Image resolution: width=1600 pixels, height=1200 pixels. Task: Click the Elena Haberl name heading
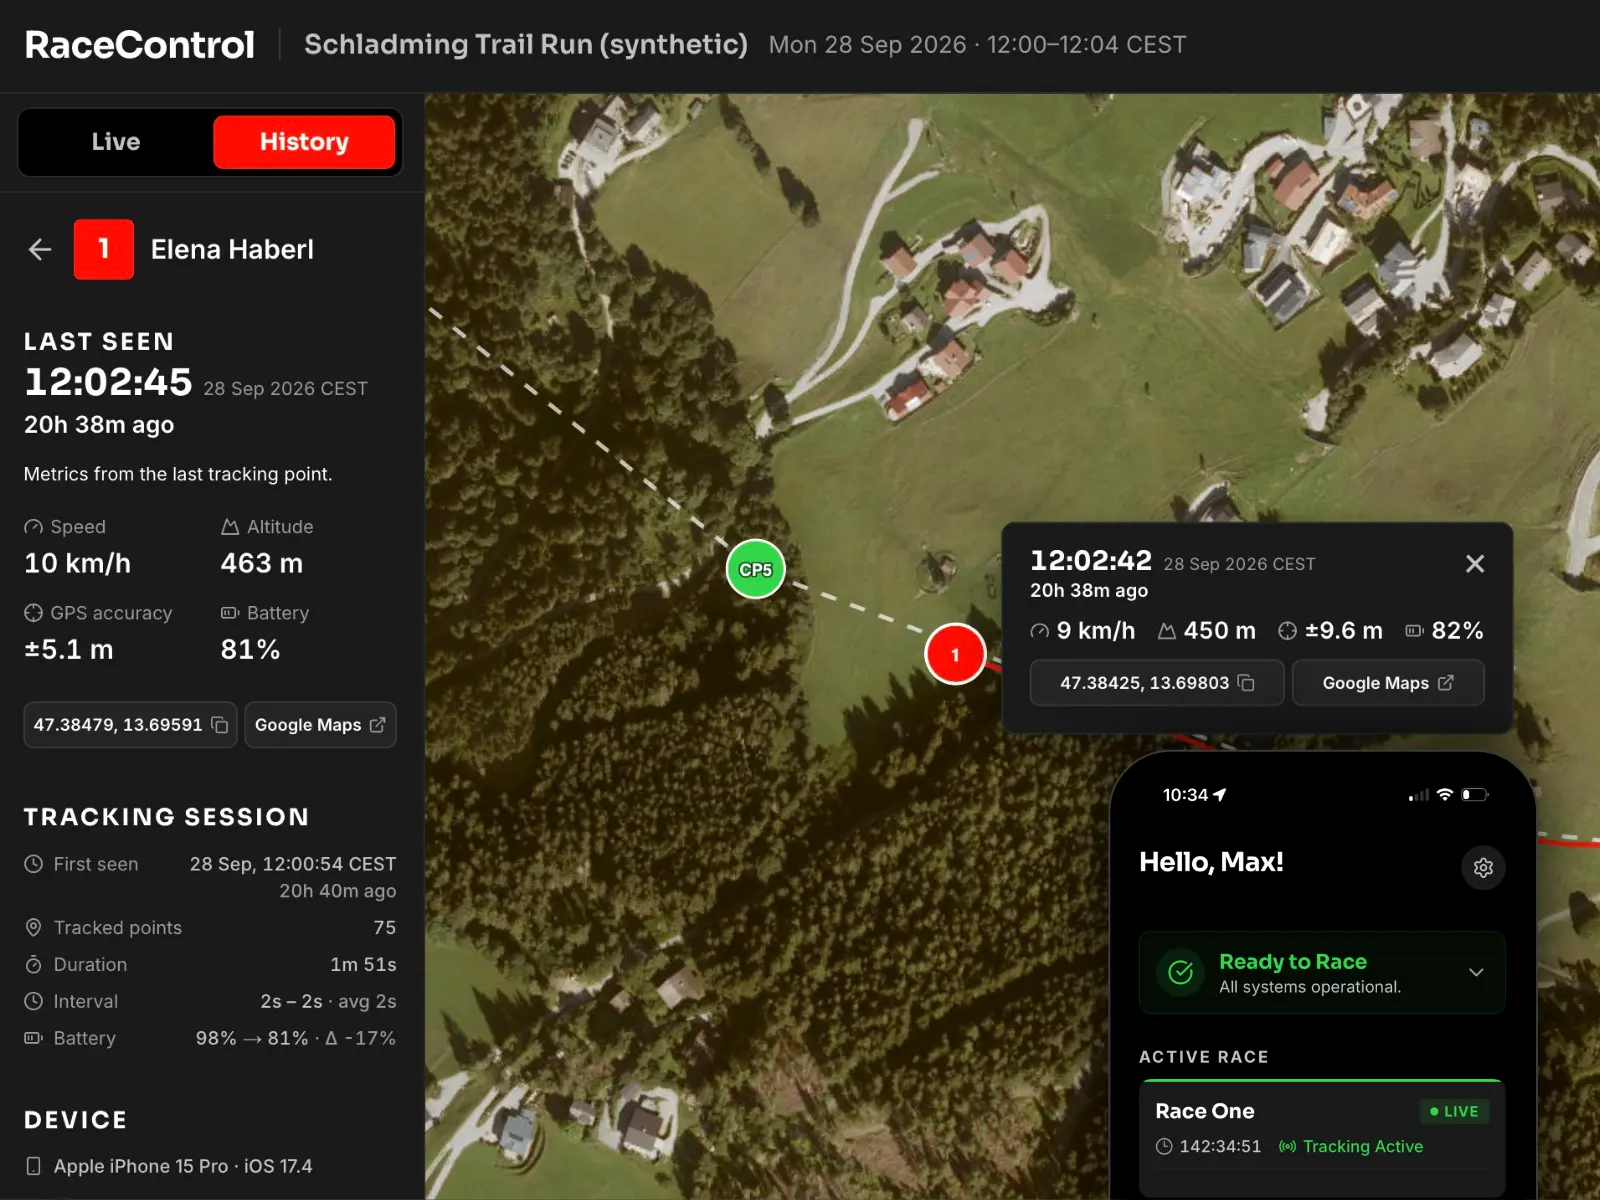232,249
